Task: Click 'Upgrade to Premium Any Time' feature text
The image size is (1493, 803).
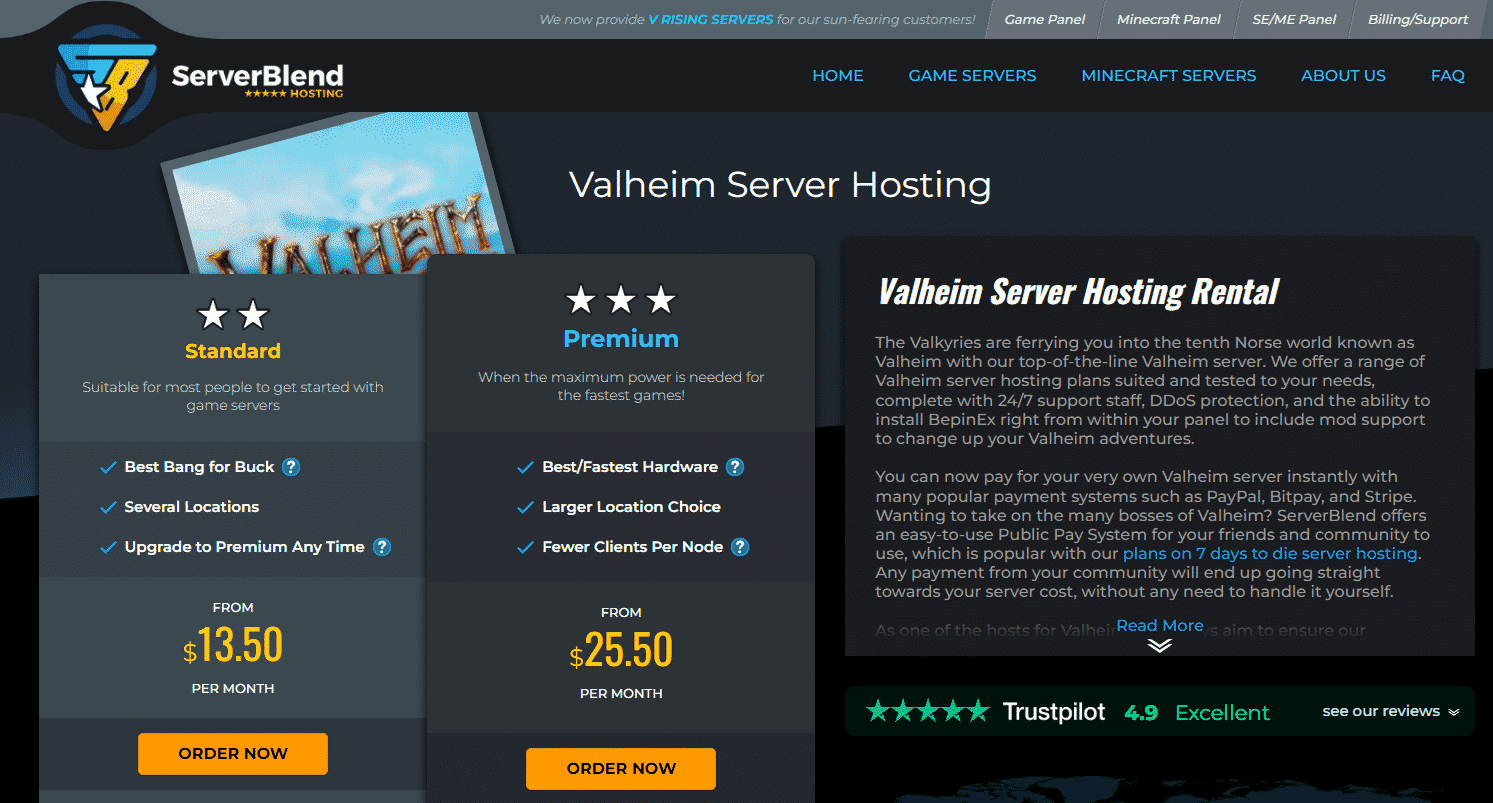Action: (x=244, y=547)
